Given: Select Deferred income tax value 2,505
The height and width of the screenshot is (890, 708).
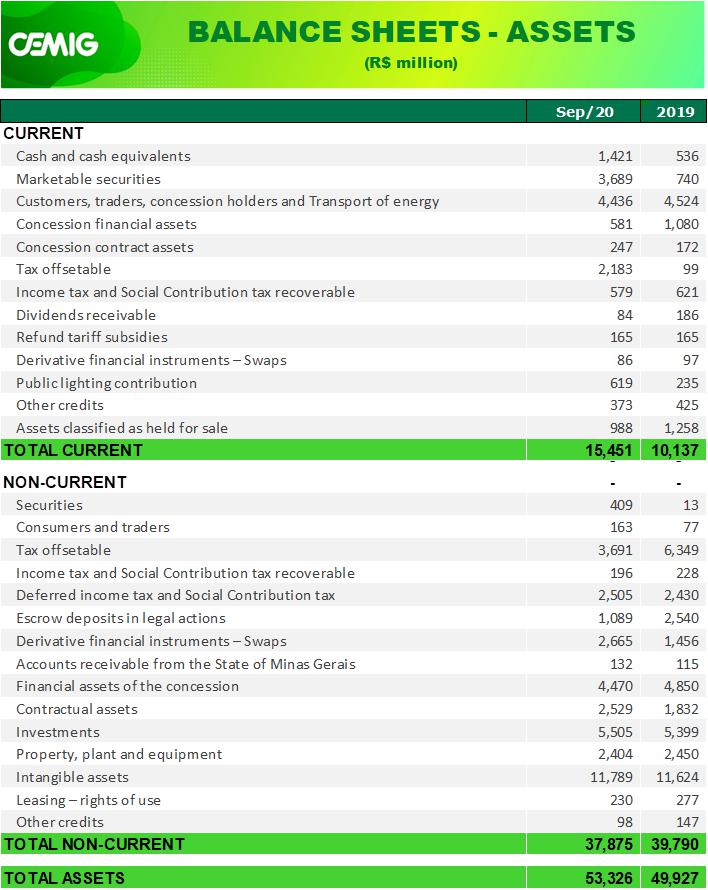Looking at the screenshot, I should coord(615,595).
